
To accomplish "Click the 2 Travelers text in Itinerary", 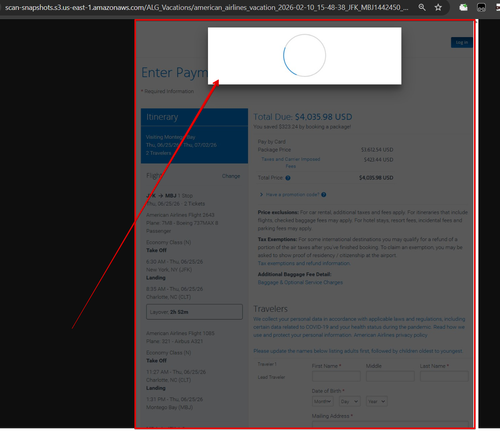I will click(159, 153).
